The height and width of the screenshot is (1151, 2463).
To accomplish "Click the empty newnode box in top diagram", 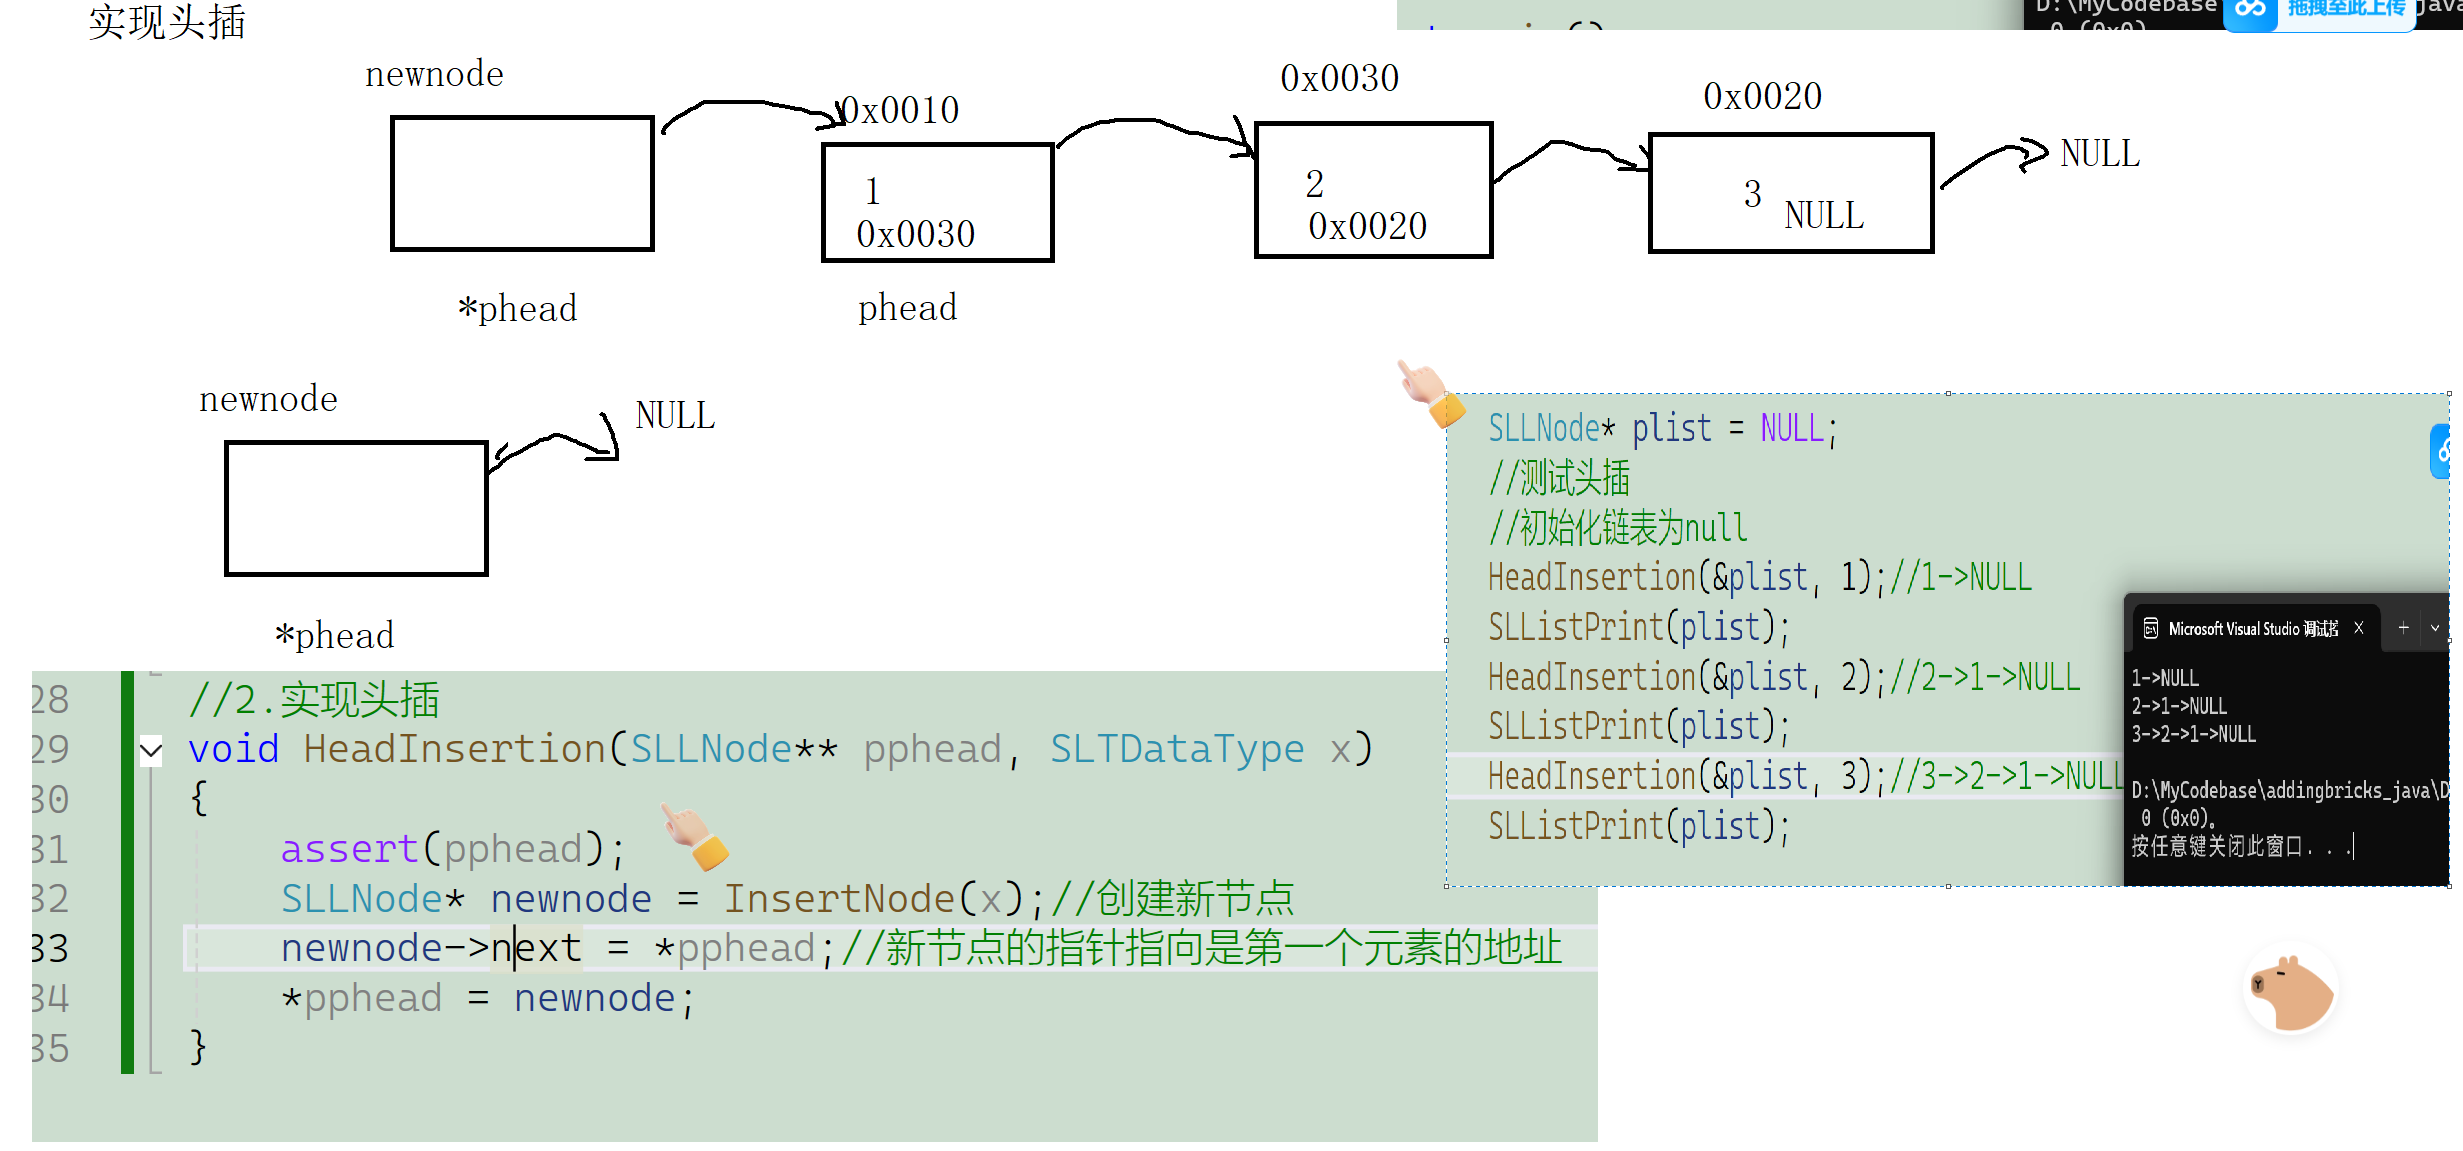I will click(x=522, y=184).
